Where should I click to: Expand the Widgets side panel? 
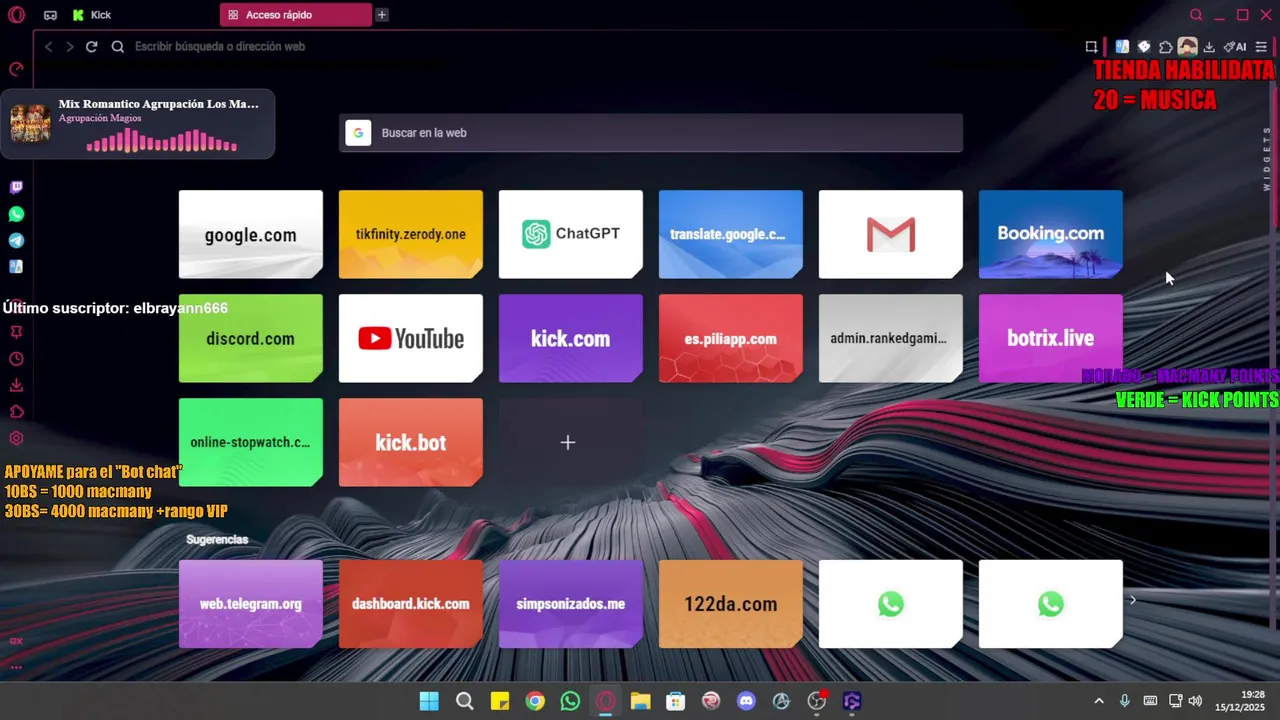(1267, 159)
